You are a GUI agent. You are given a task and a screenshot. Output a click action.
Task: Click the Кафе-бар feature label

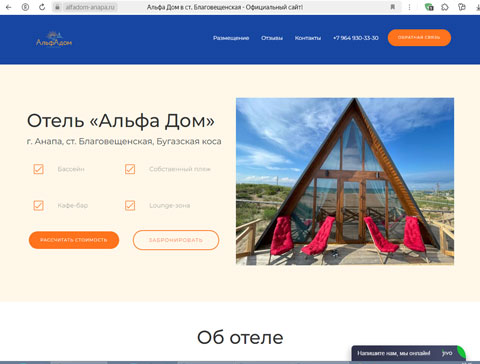point(73,206)
